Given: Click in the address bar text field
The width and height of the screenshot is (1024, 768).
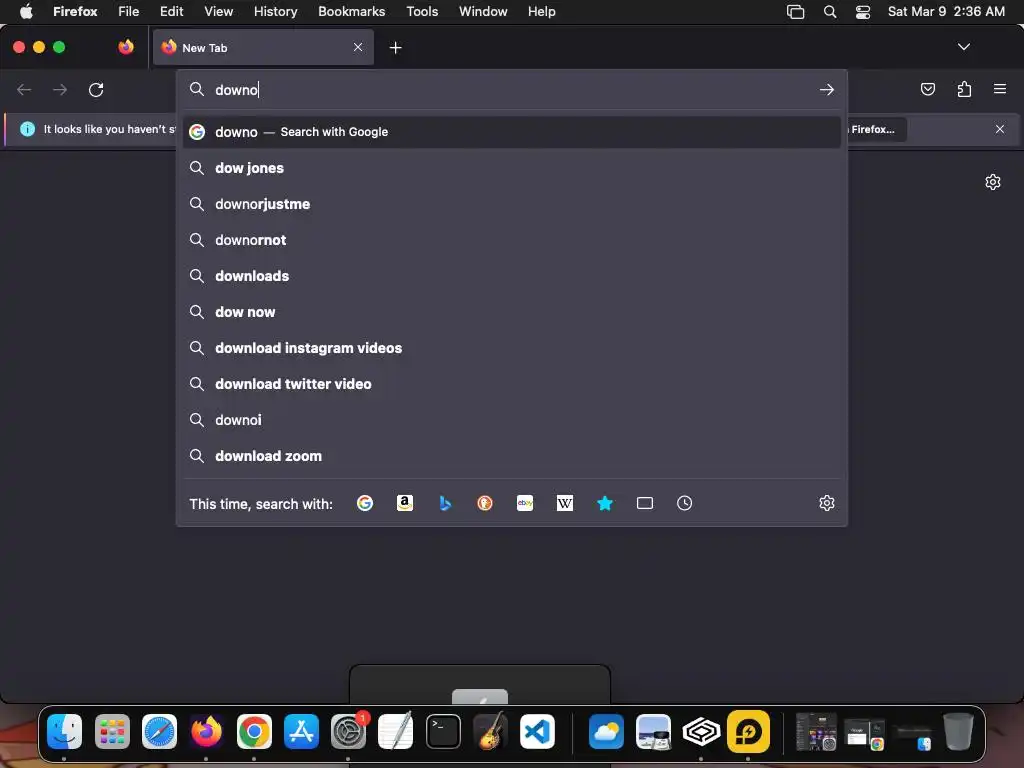Looking at the screenshot, I should pyautogui.click(x=513, y=89).
